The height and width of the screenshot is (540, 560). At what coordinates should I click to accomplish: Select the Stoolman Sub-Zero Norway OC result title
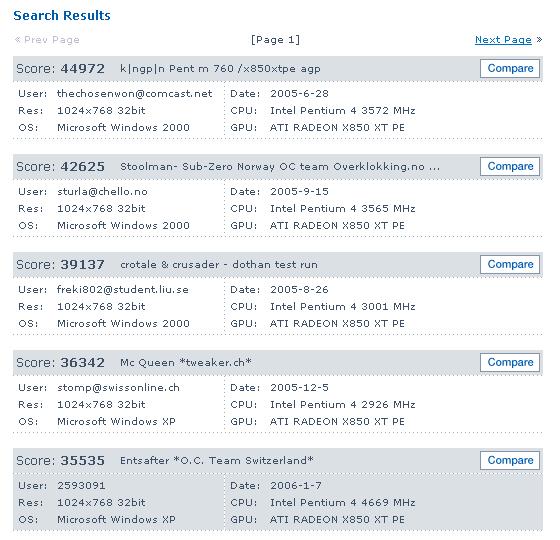[280, 167]
